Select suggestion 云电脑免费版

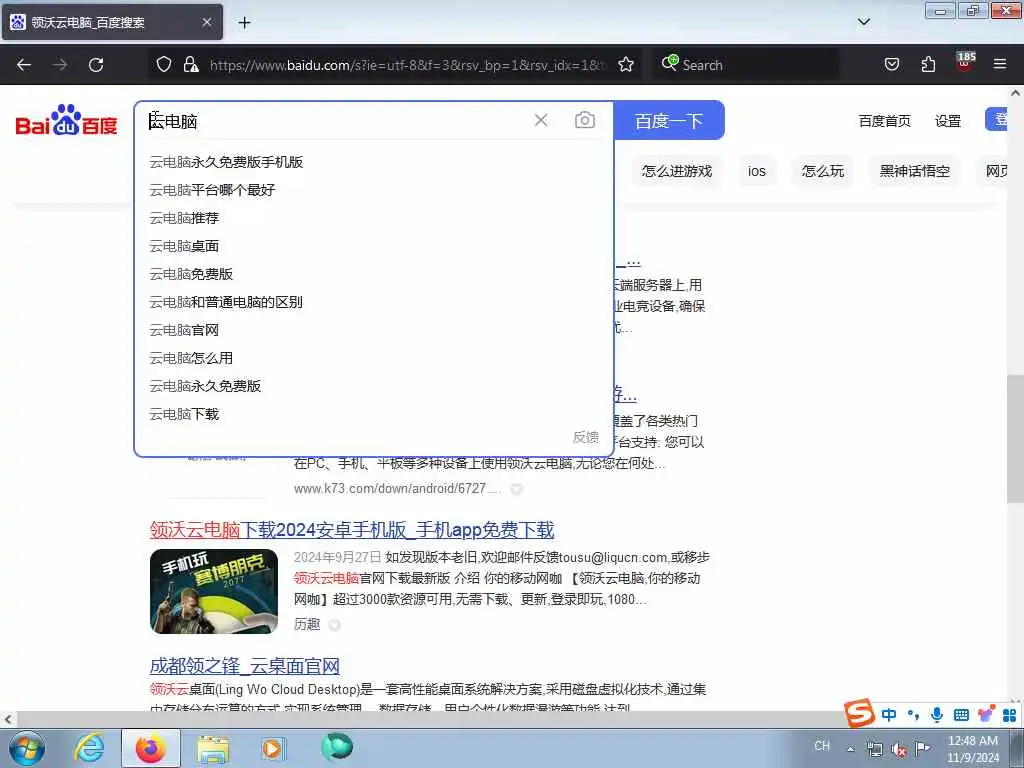click(191, 274)
